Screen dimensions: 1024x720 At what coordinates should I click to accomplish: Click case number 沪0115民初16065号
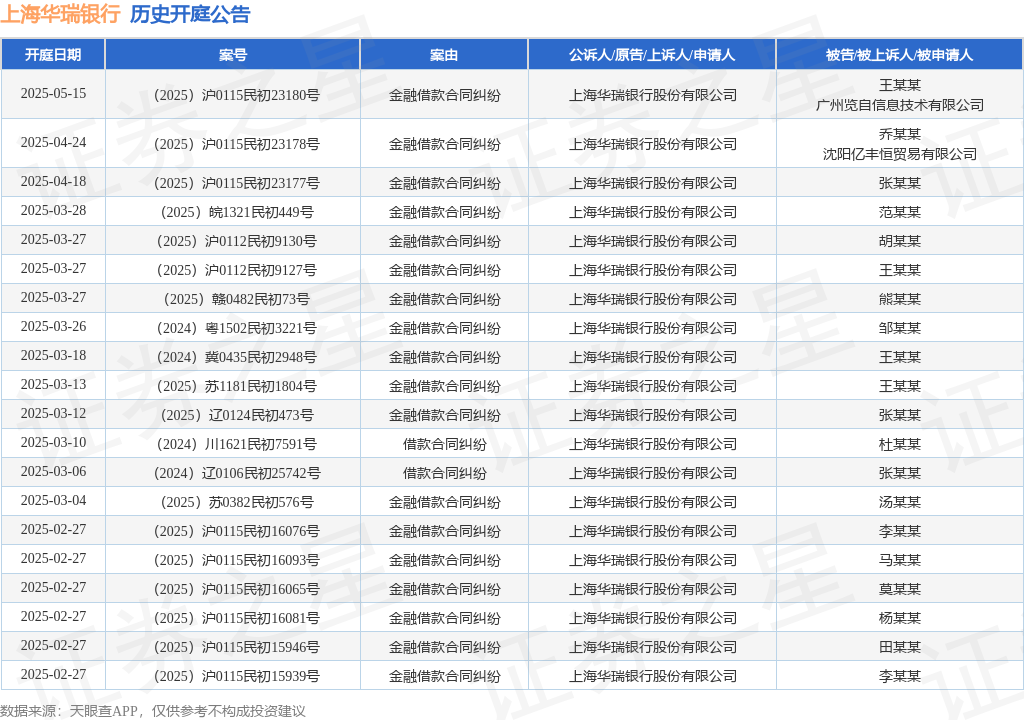coord(236,589)
